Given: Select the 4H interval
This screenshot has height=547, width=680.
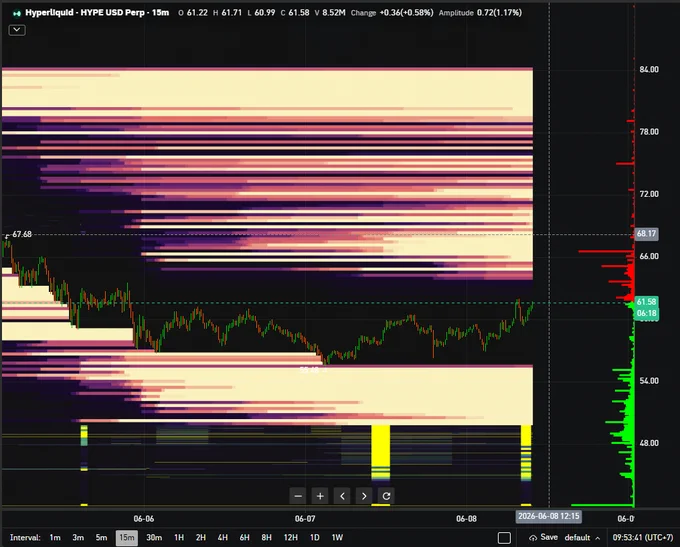Looking at the screenshot, I should coord(222,537).
